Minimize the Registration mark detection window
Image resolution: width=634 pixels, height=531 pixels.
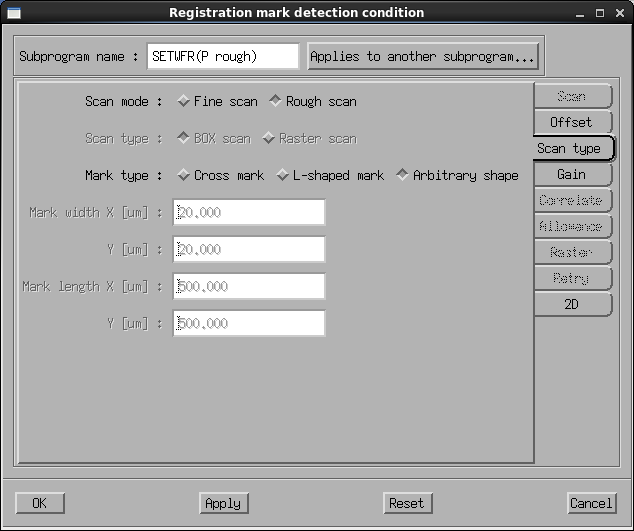(582, 12)
